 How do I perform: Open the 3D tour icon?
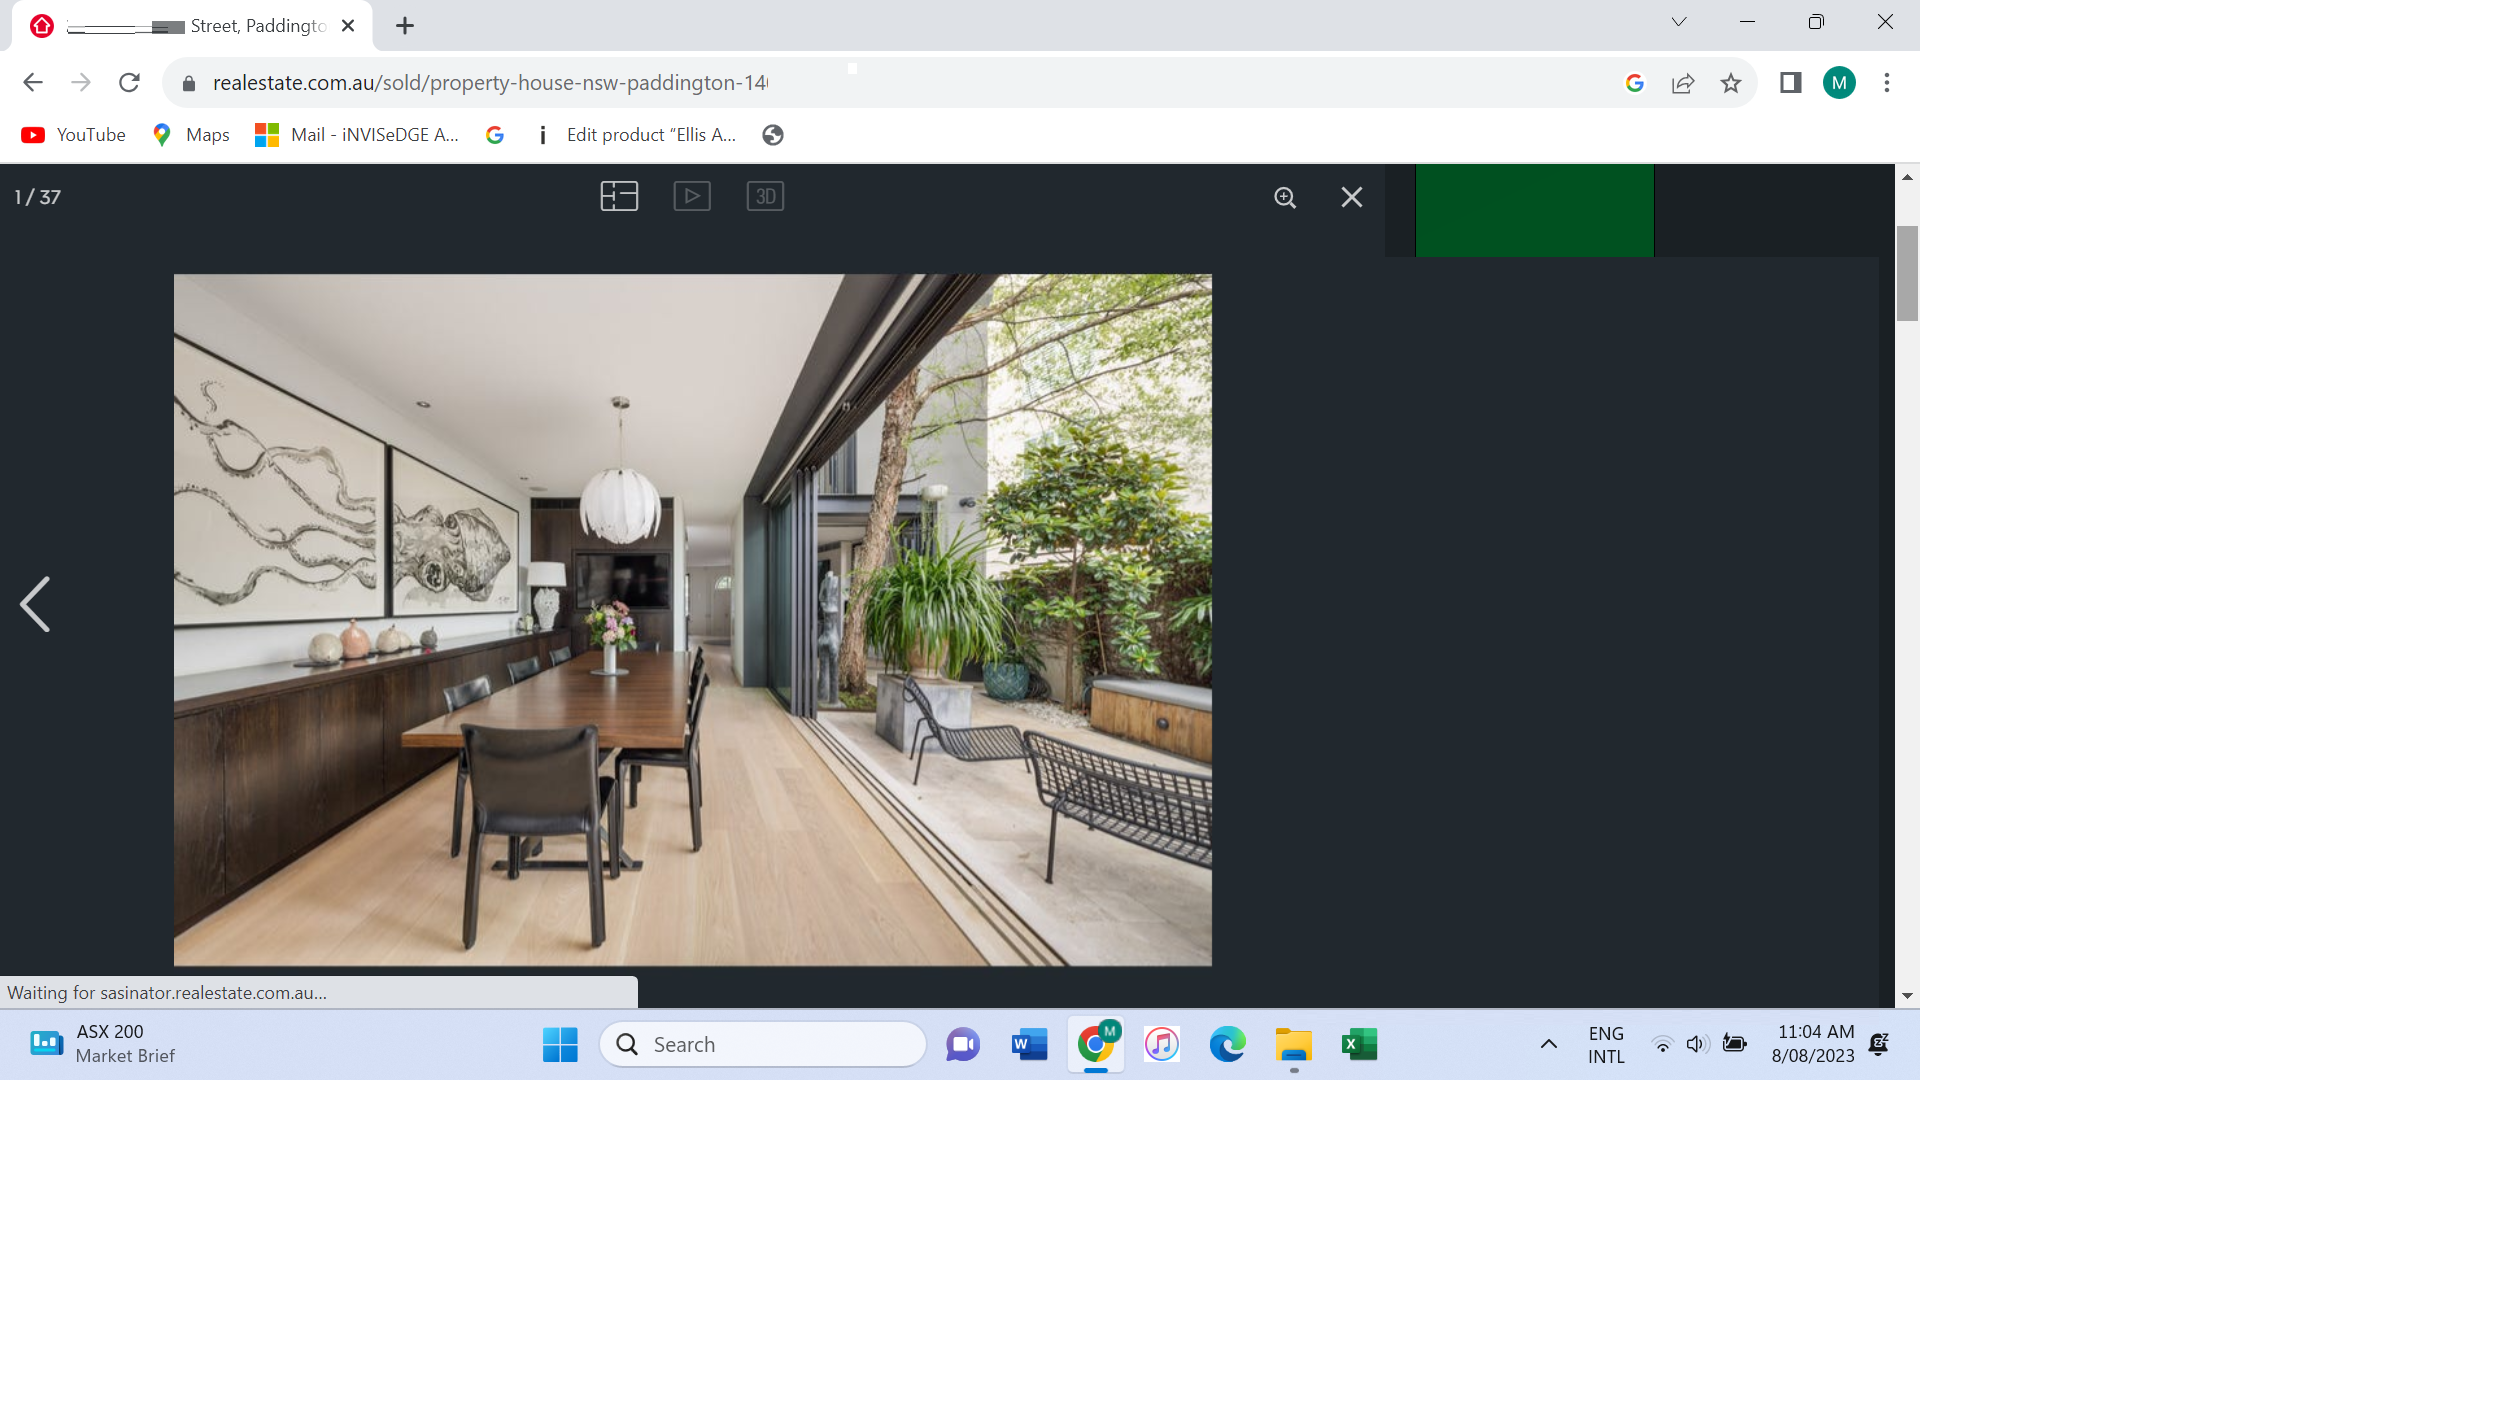coord(765,196)
